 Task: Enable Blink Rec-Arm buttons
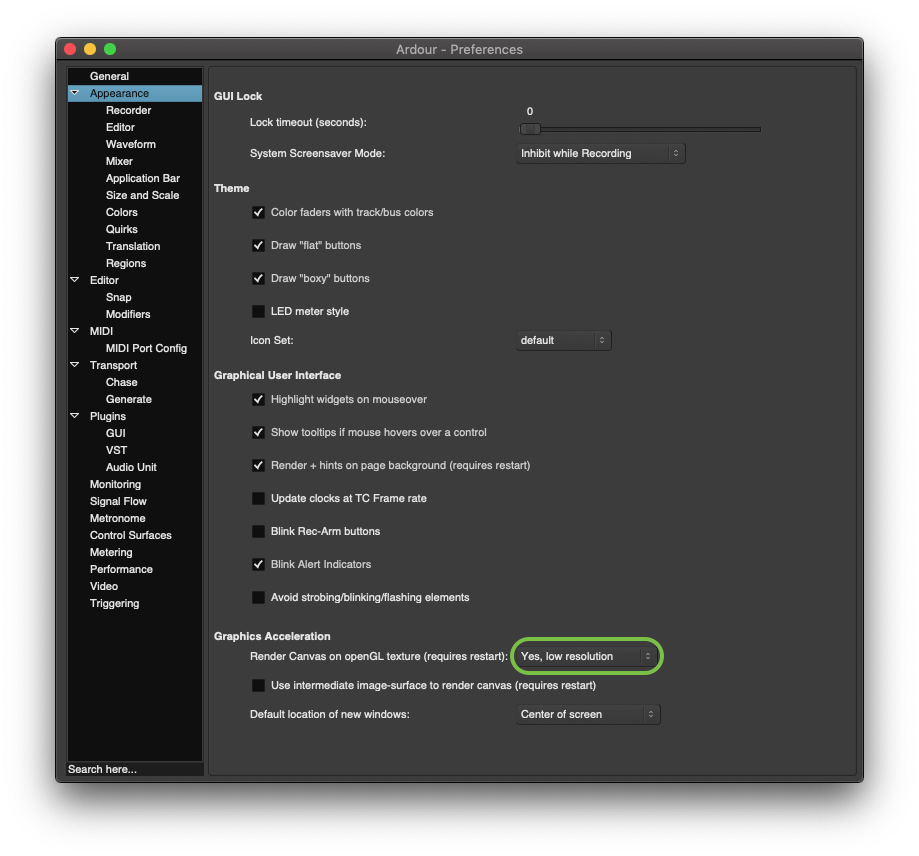coord(258,531)
